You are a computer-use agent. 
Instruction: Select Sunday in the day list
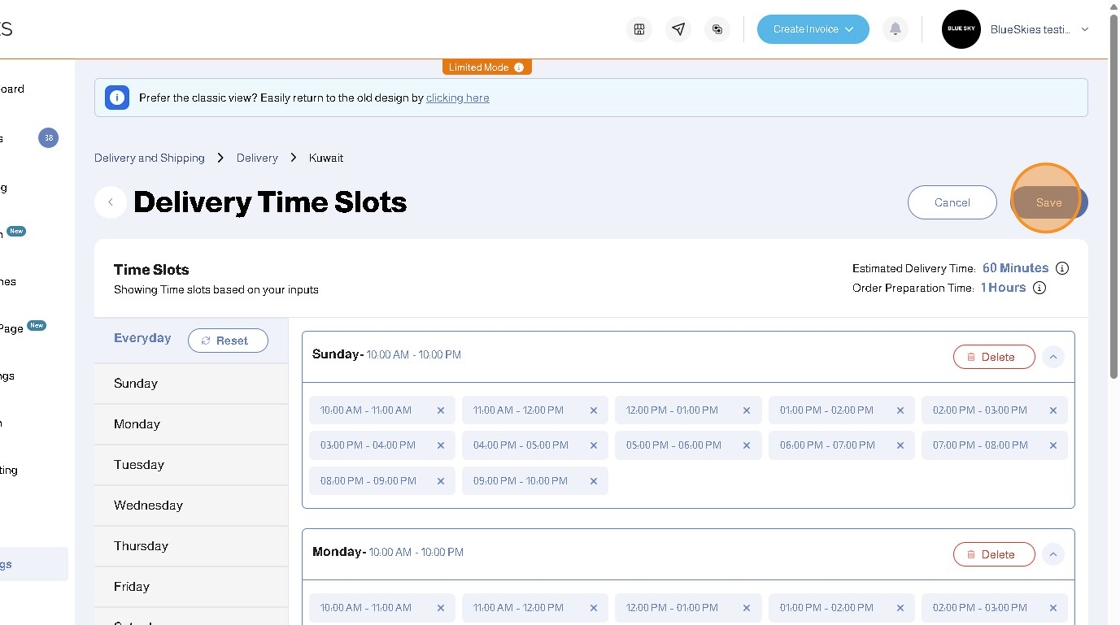coord(191,384)
